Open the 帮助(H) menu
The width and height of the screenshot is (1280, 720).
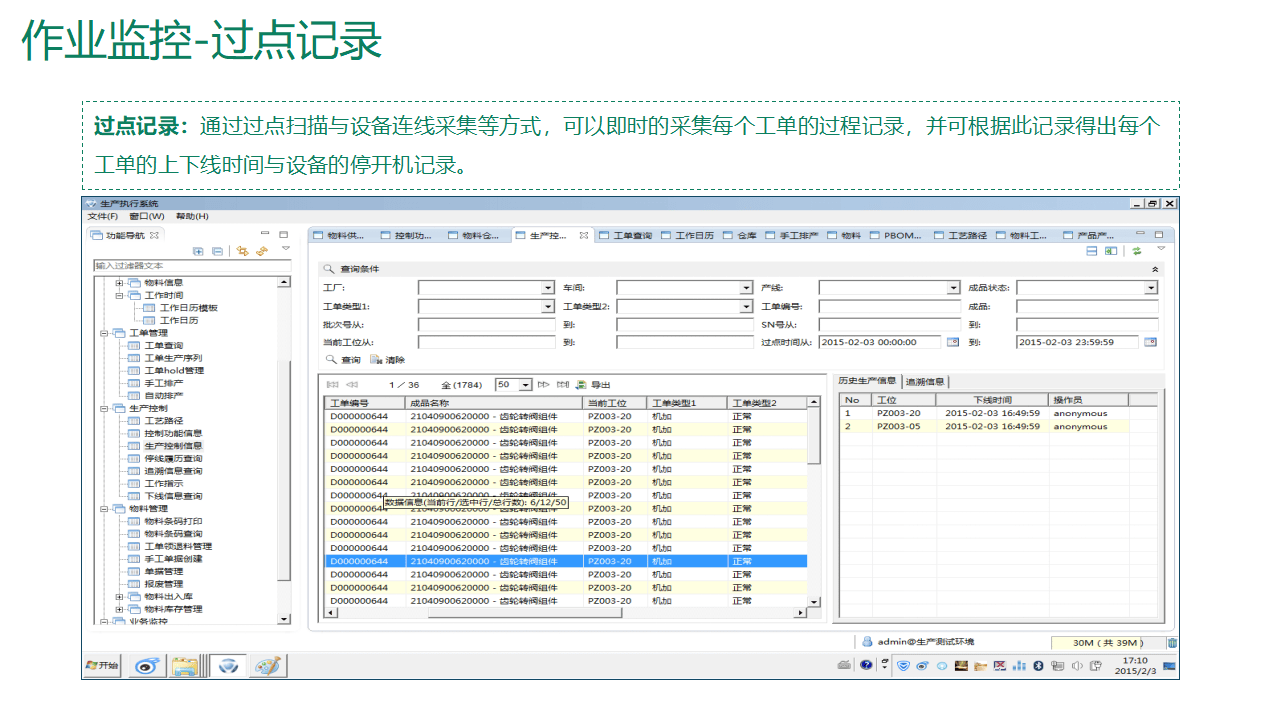tap(192, 216)
